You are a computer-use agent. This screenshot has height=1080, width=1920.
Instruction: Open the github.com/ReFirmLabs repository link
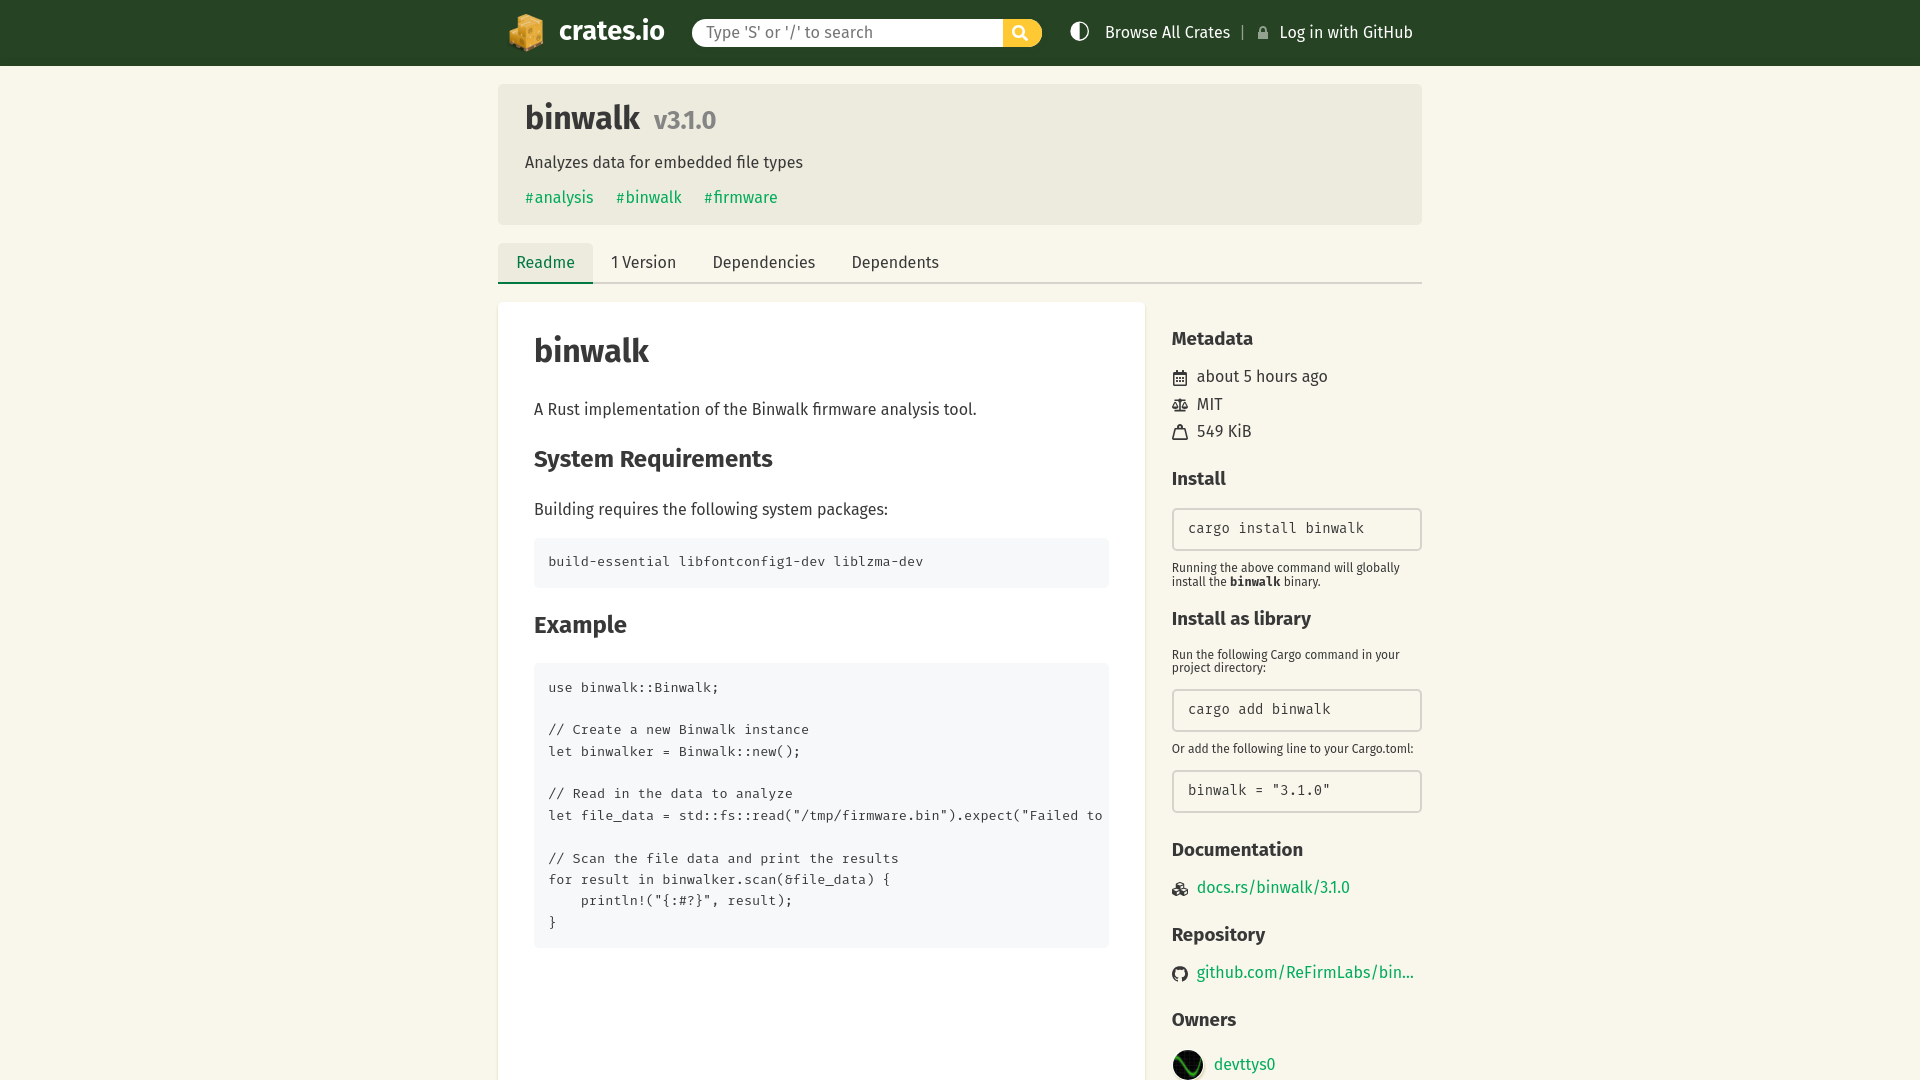[x=1305, y=973]
